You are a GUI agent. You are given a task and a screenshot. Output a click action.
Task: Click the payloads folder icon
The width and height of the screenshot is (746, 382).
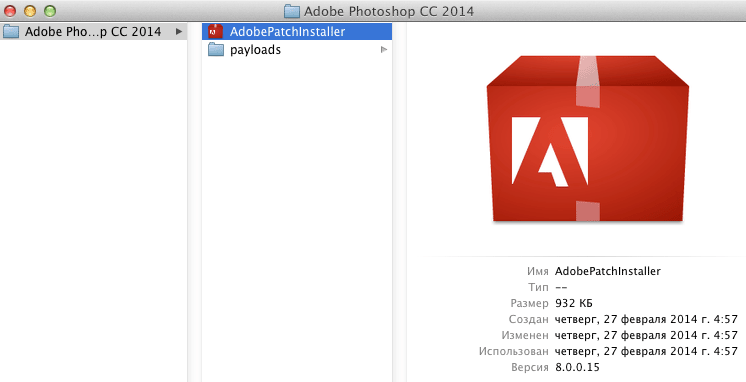216,49
